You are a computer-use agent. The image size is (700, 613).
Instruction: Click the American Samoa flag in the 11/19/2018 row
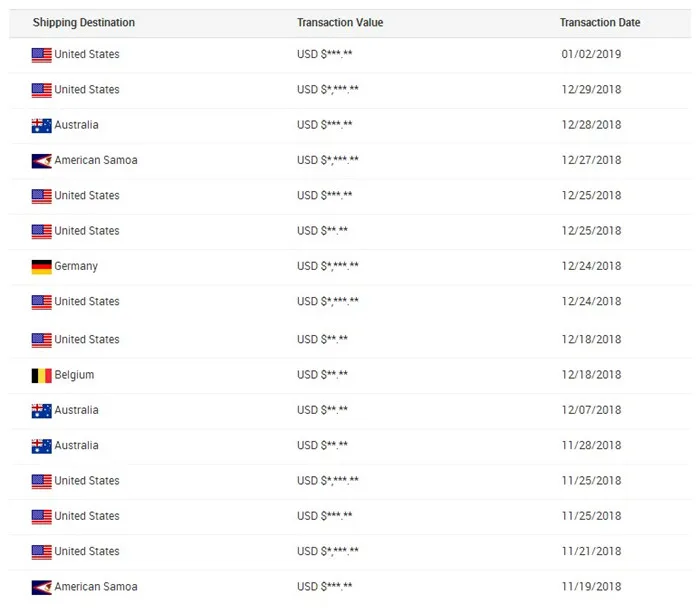(x=41, y=588)
